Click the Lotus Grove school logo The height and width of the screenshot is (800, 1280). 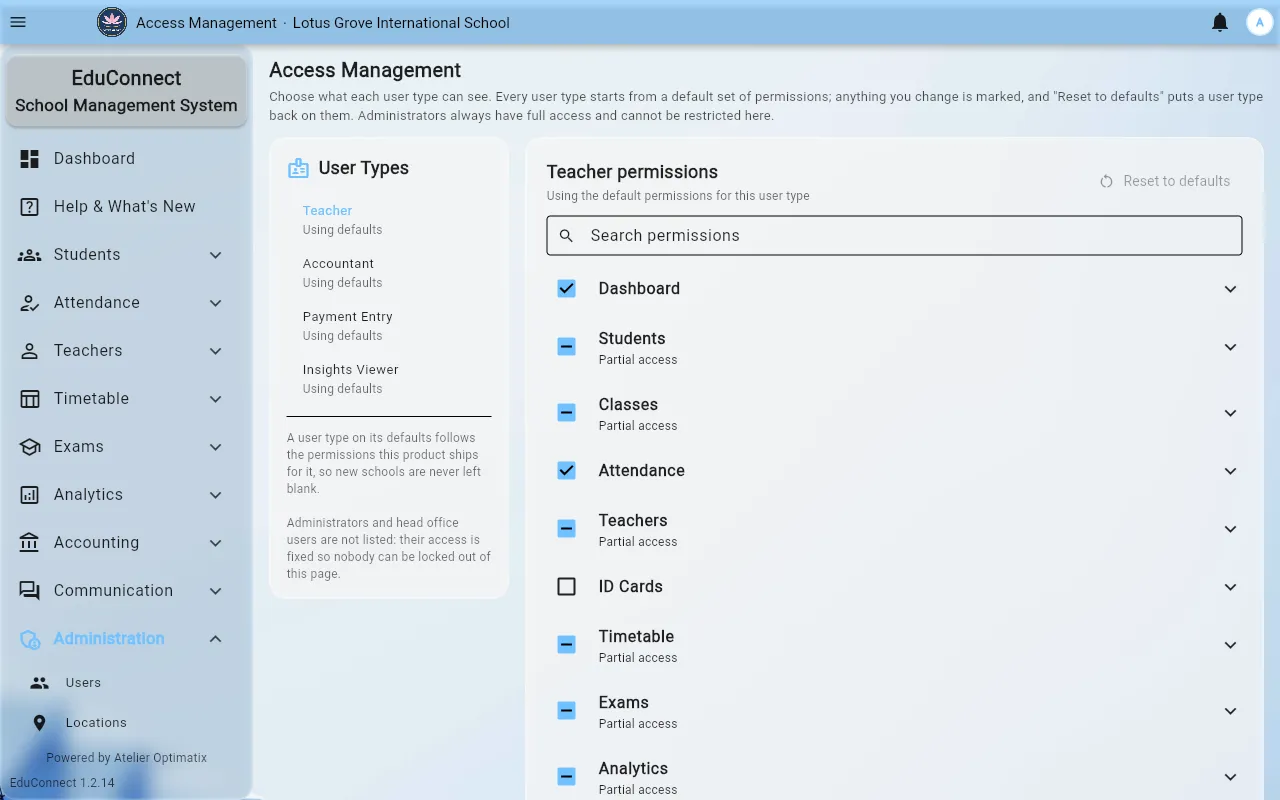(x=112, y=22)
